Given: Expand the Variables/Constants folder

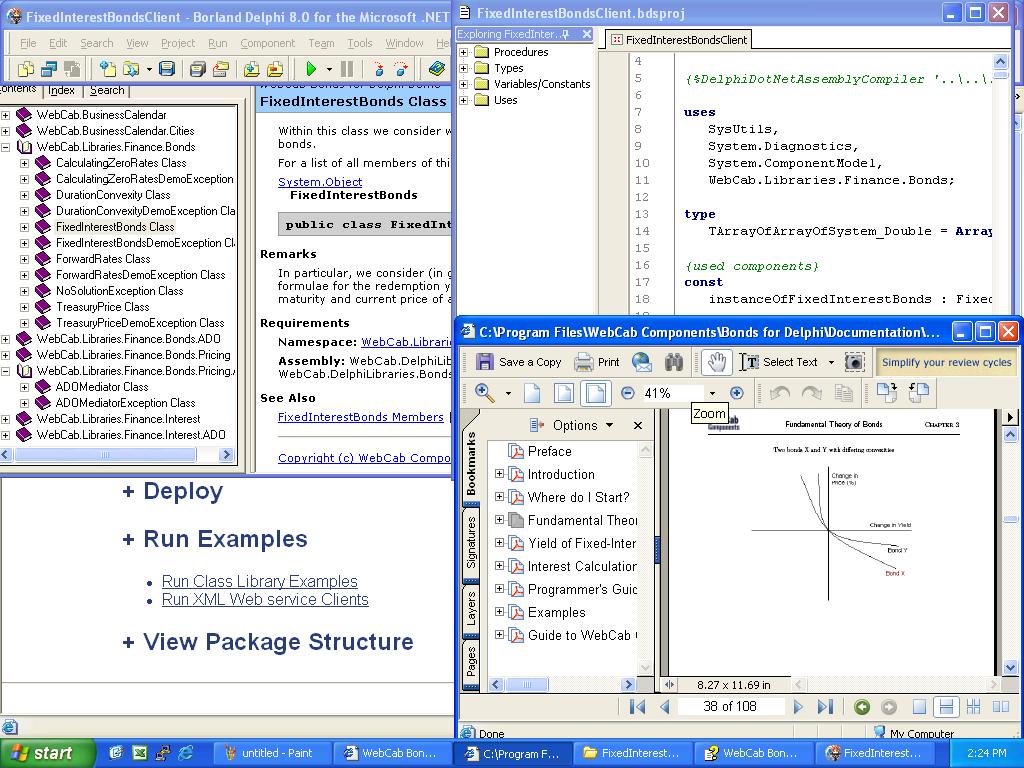Looking at the screenshot, I should coord(464,84).
